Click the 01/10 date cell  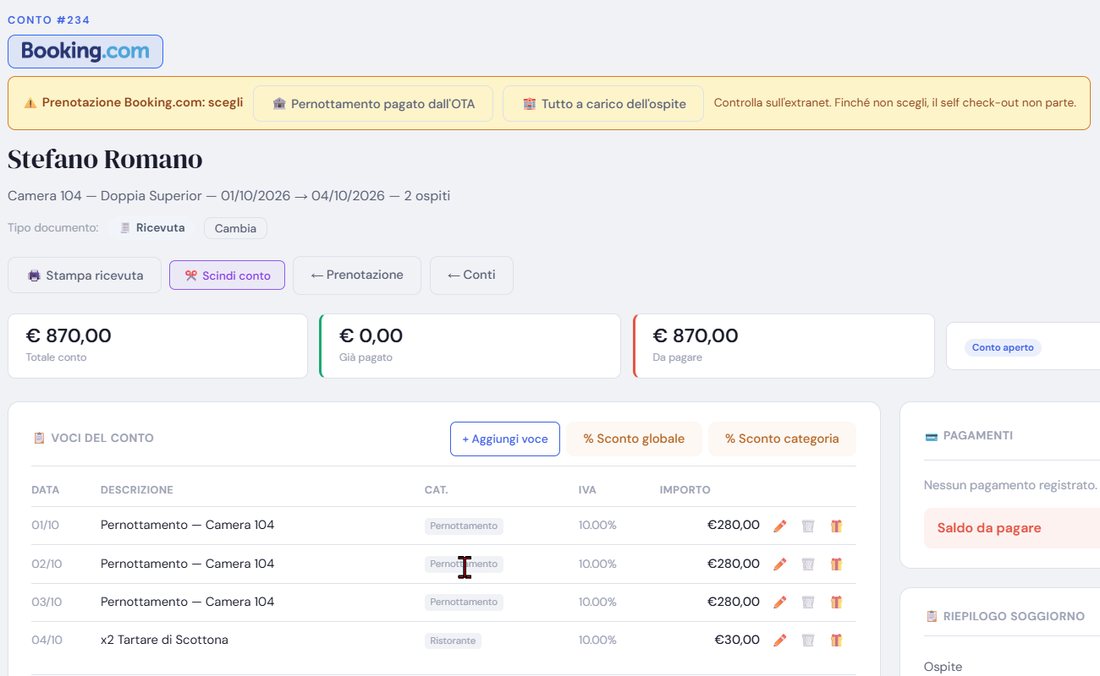(x=46, y=525)
